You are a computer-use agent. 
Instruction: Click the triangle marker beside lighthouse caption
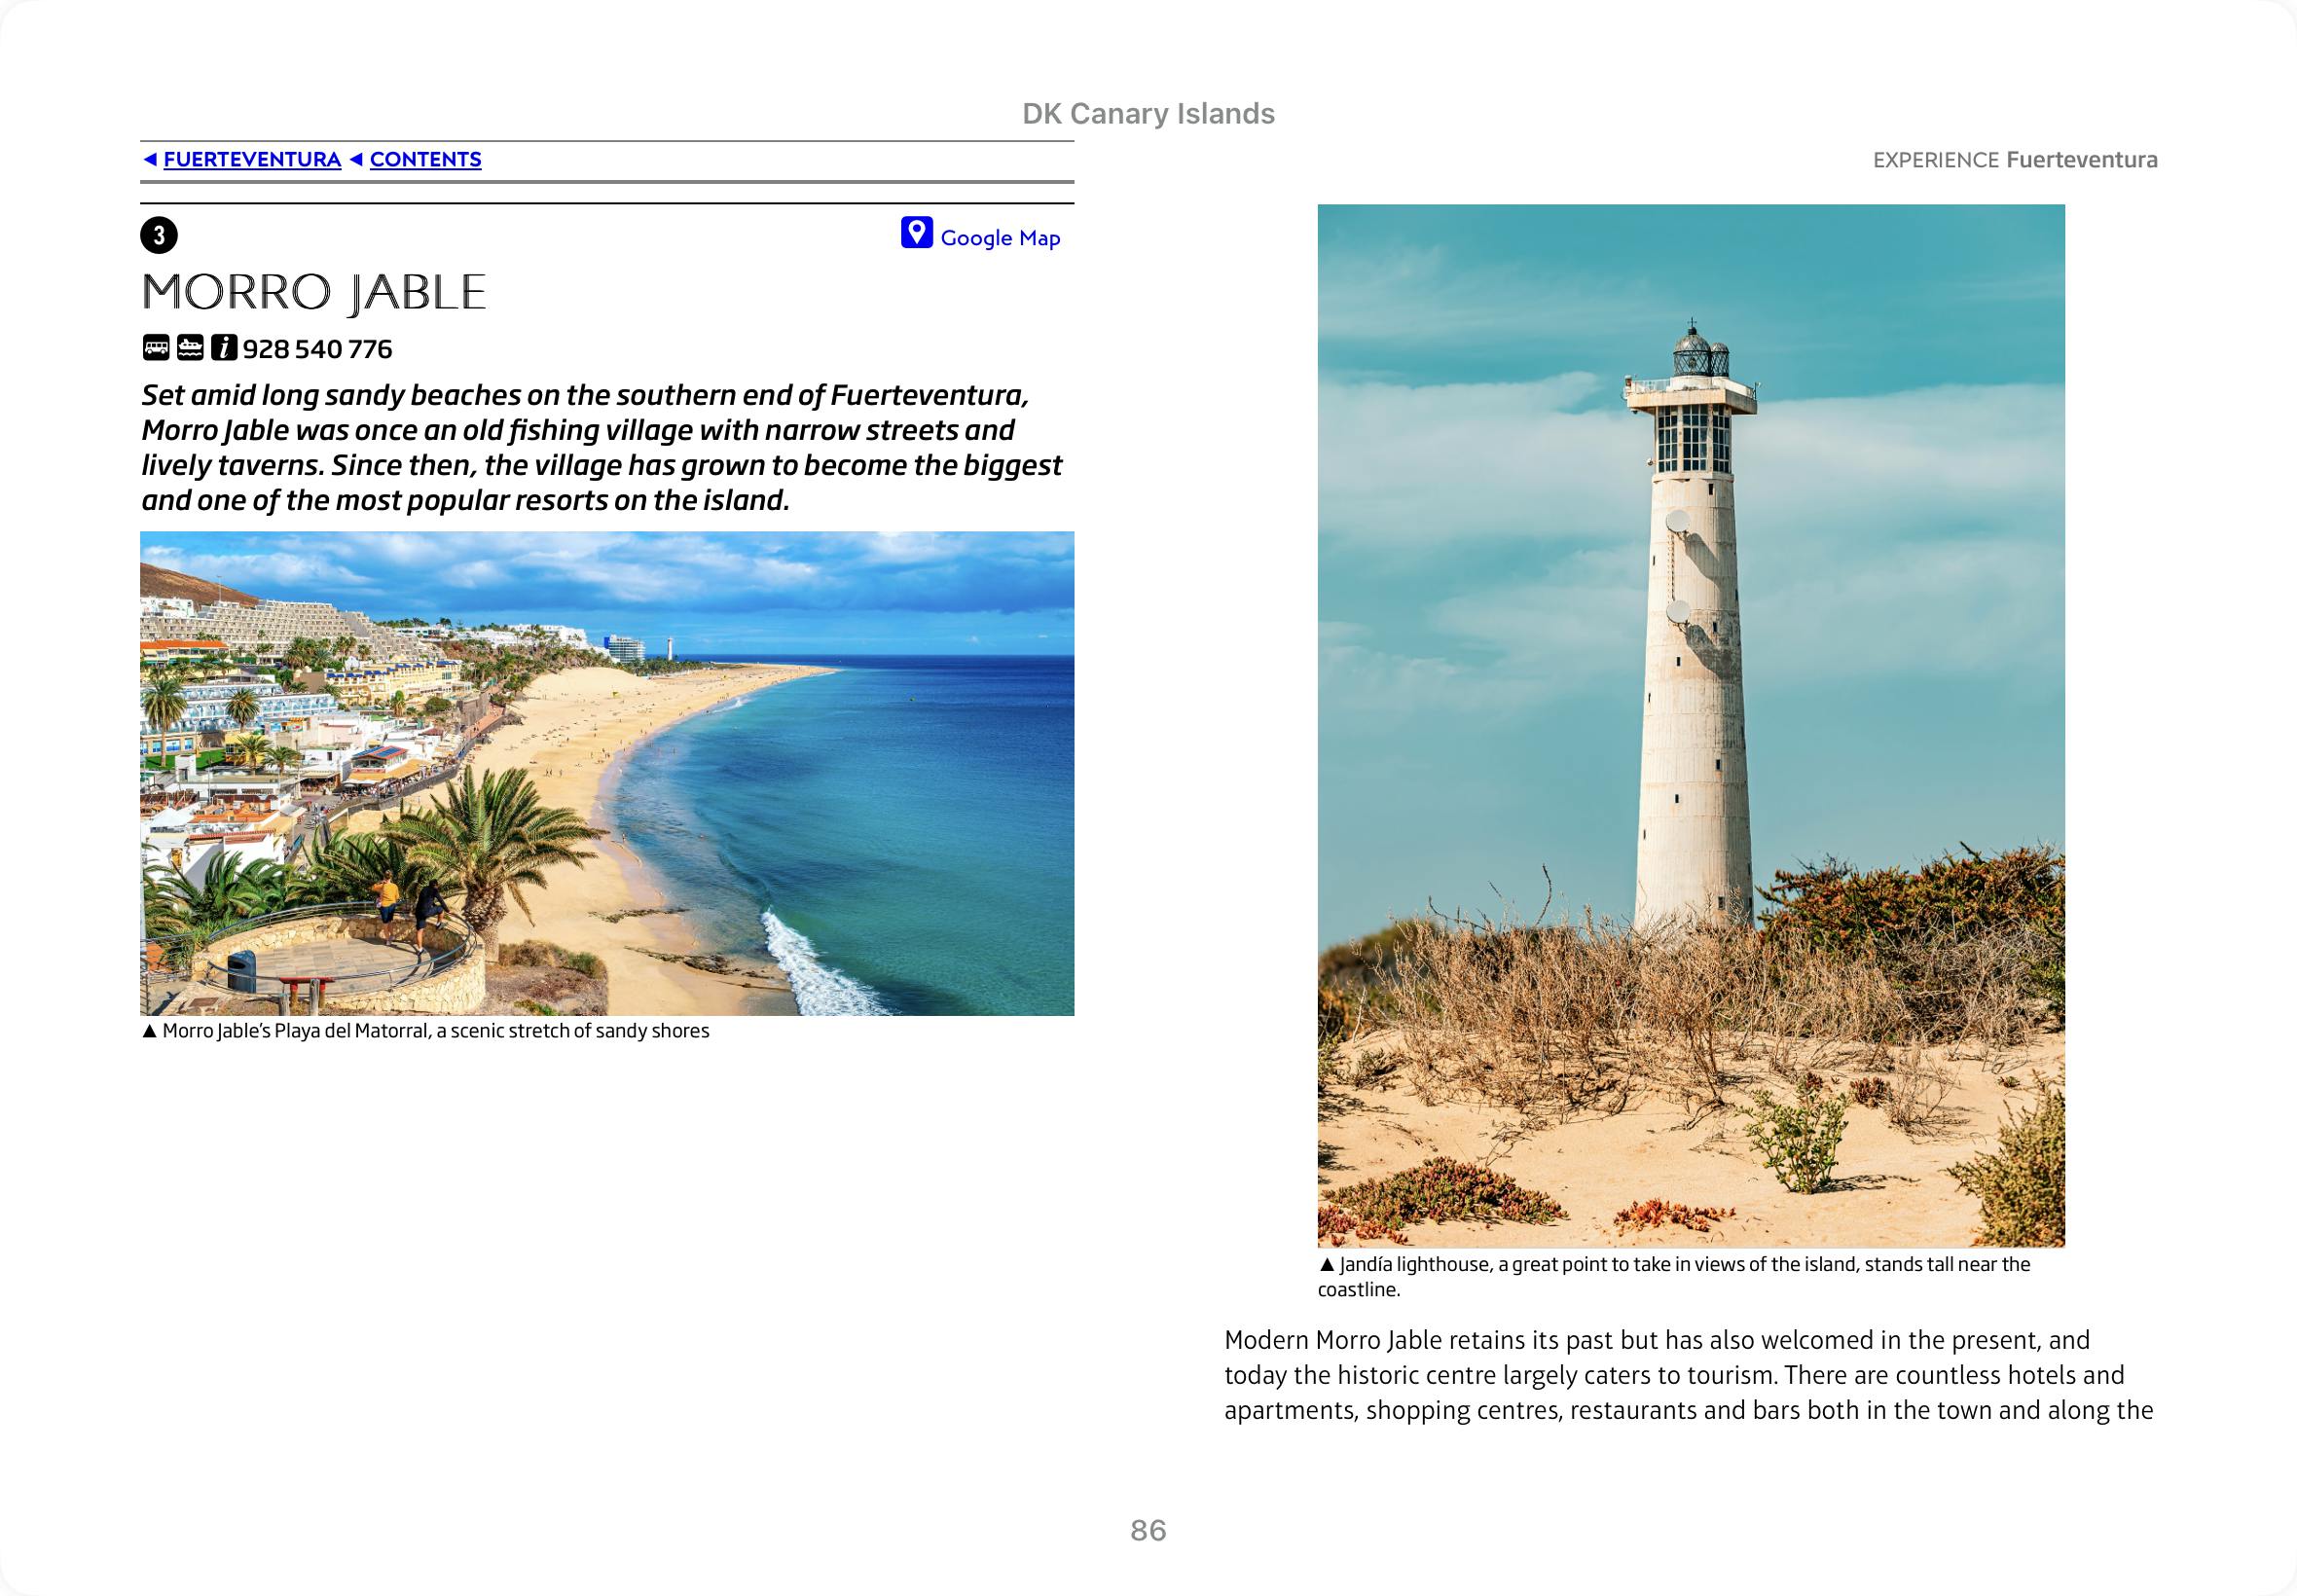pyautogui.click(x=1327, y=1265)
